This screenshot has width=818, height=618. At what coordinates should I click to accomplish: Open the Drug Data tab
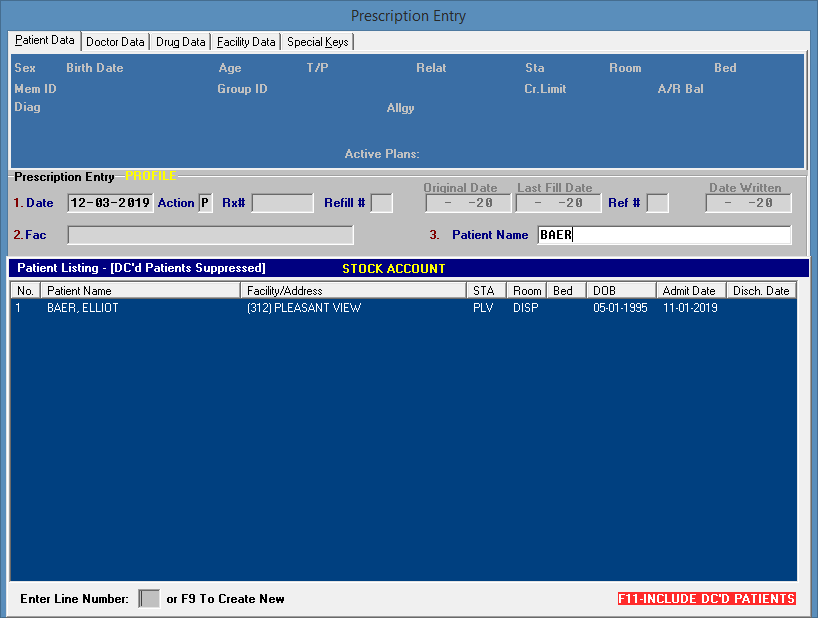pyautogui.click(x=181, y=42)
